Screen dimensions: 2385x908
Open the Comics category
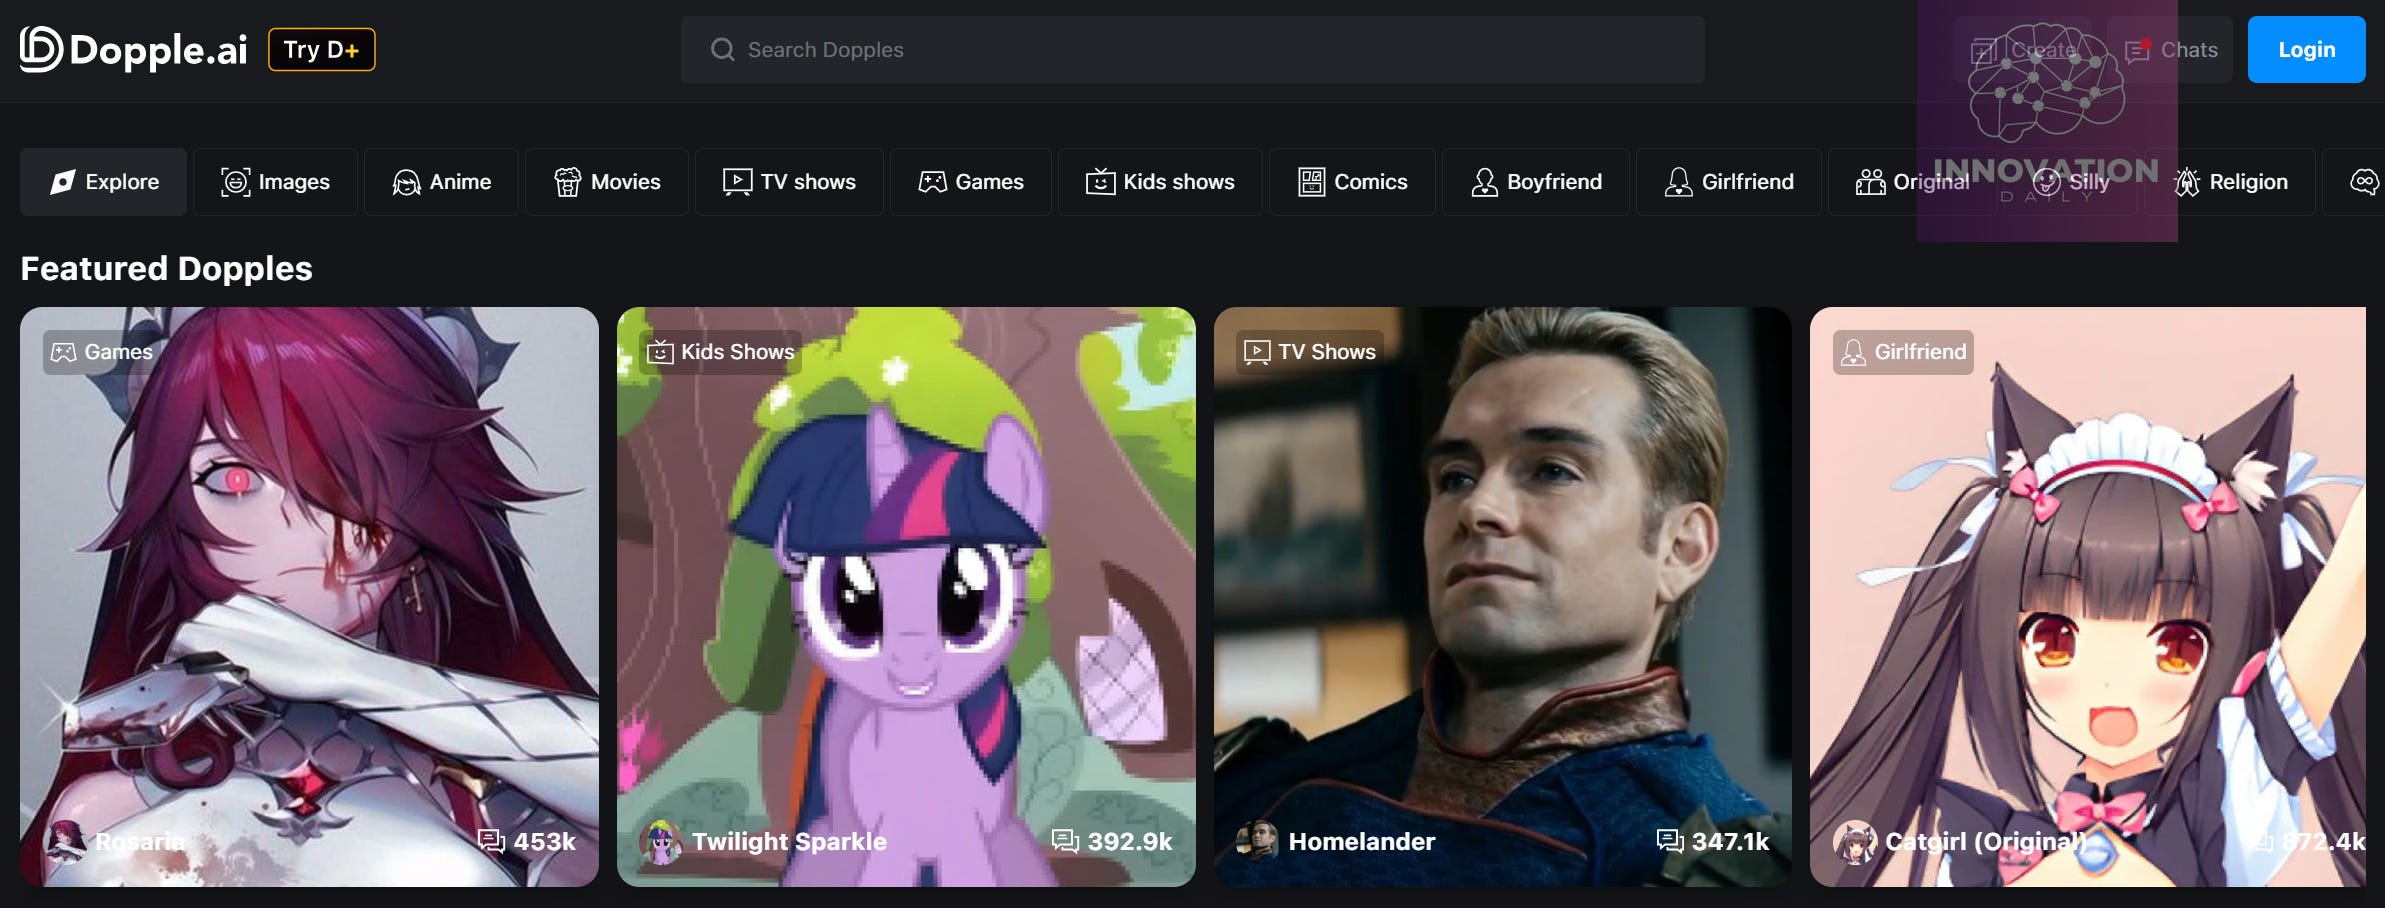tap(1352, 182)
